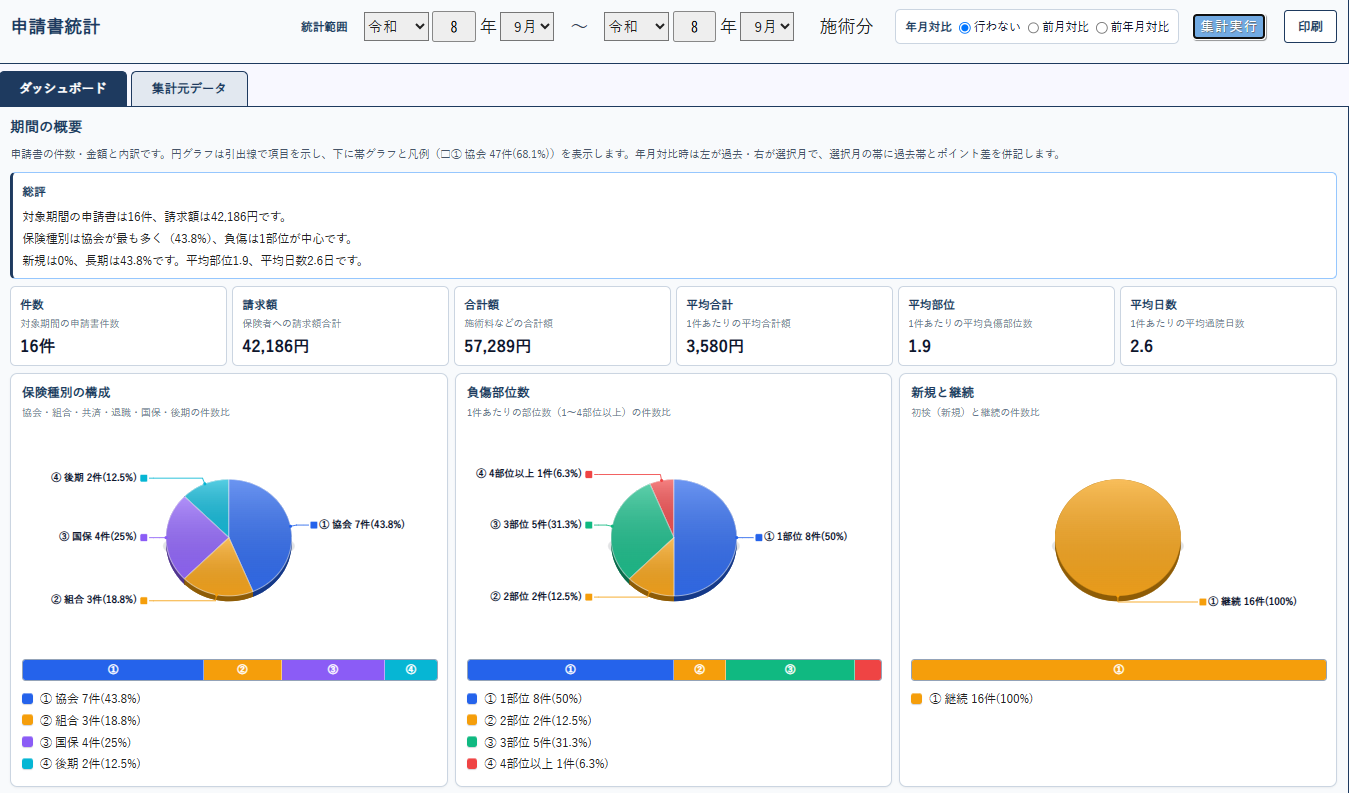Click purple bar segment ③ in 保険種別 bar

pos(333,670)
